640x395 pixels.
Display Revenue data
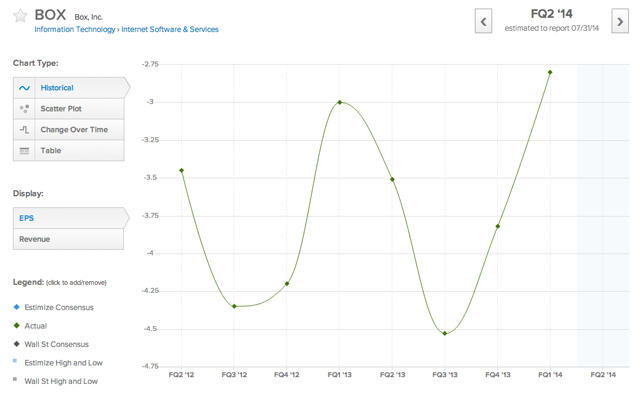click(69, 239)
